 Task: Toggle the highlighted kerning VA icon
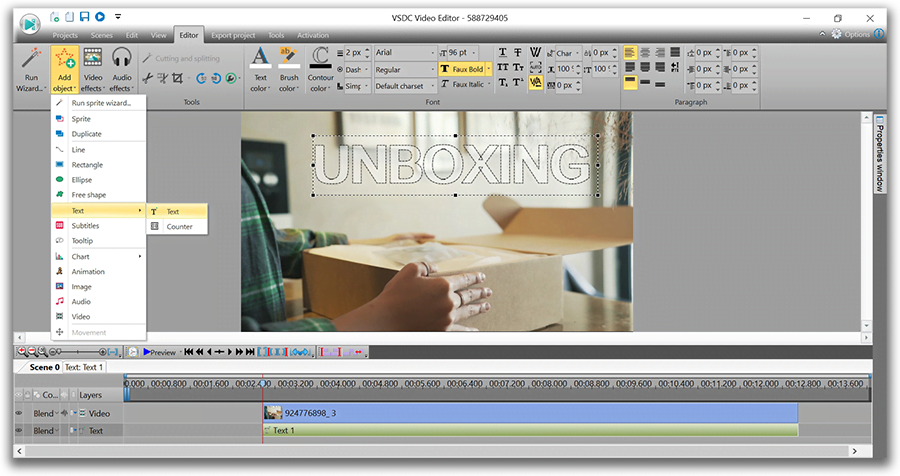coord(535,83)
